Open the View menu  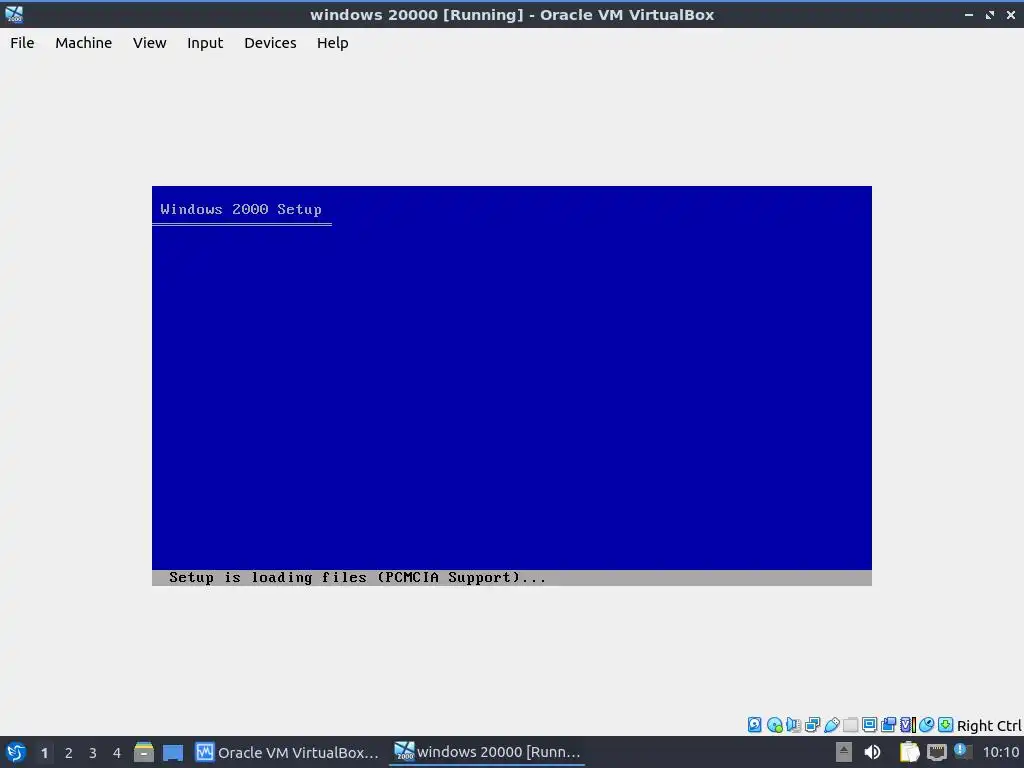[150, 43]
